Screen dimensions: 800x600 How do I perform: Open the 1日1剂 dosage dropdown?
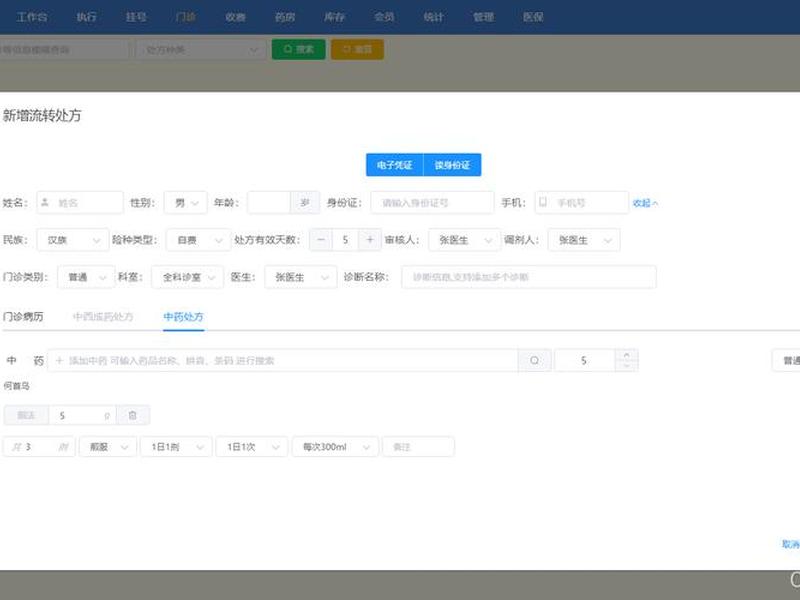[x=176, y=447]
